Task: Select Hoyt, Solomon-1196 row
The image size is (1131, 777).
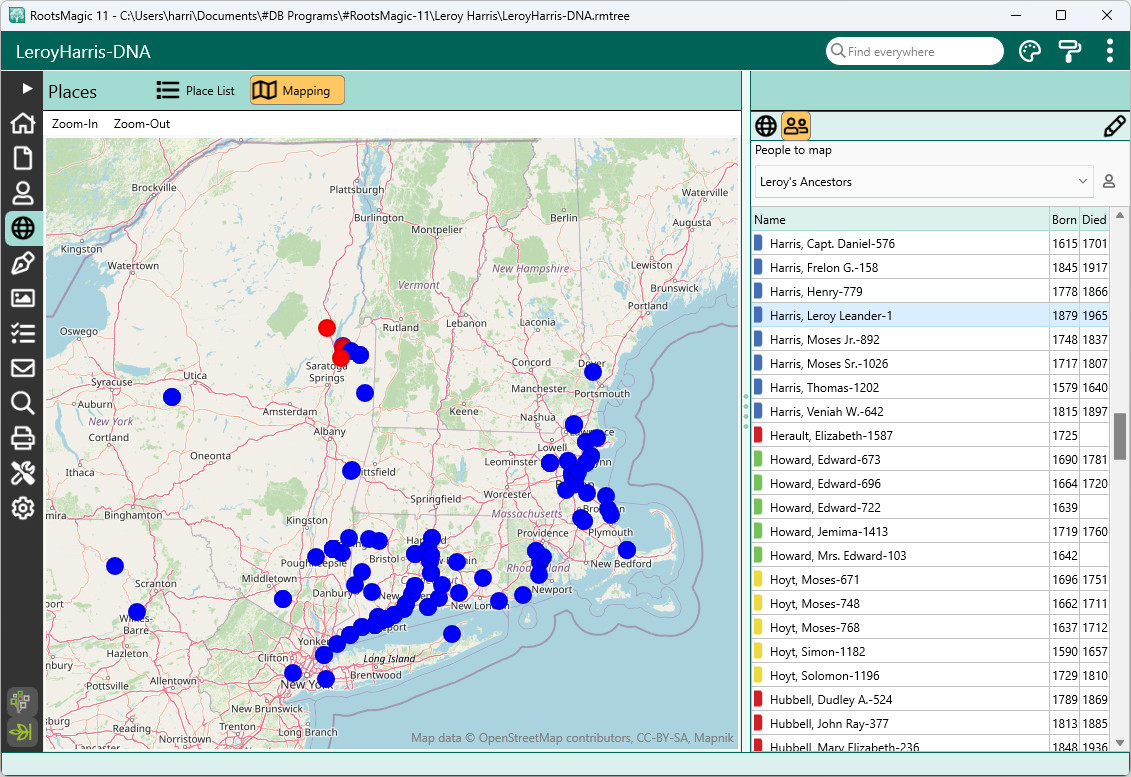Action: point(930,675)
